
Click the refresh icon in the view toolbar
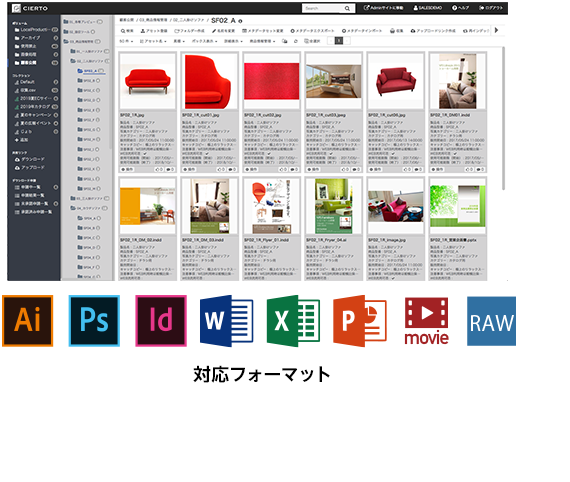pos(296,41)
